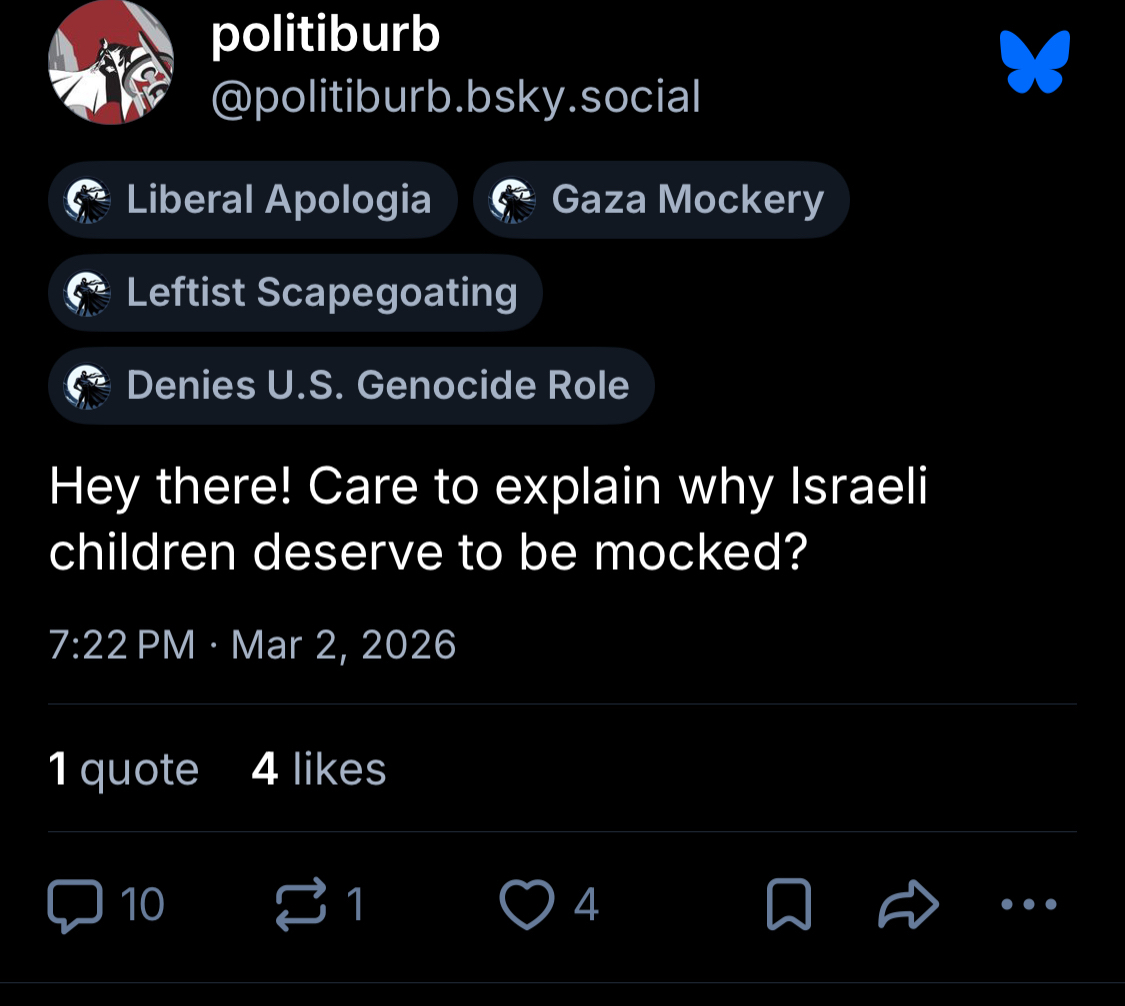Select the Gaza Mockery label
This screenshot has width=1125, height=1006.
coord(687,200)
